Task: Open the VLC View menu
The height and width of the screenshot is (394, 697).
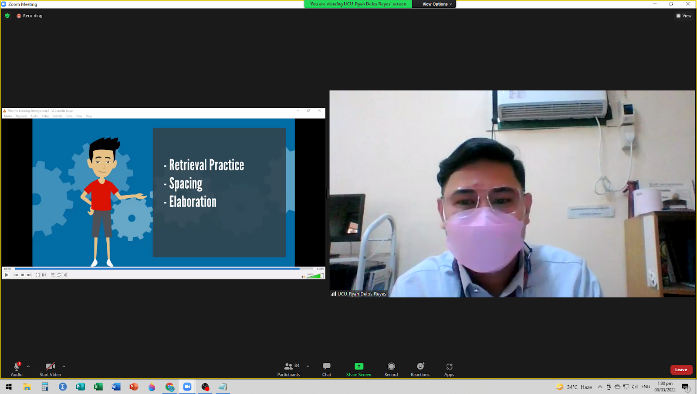Action: [79, 116]
